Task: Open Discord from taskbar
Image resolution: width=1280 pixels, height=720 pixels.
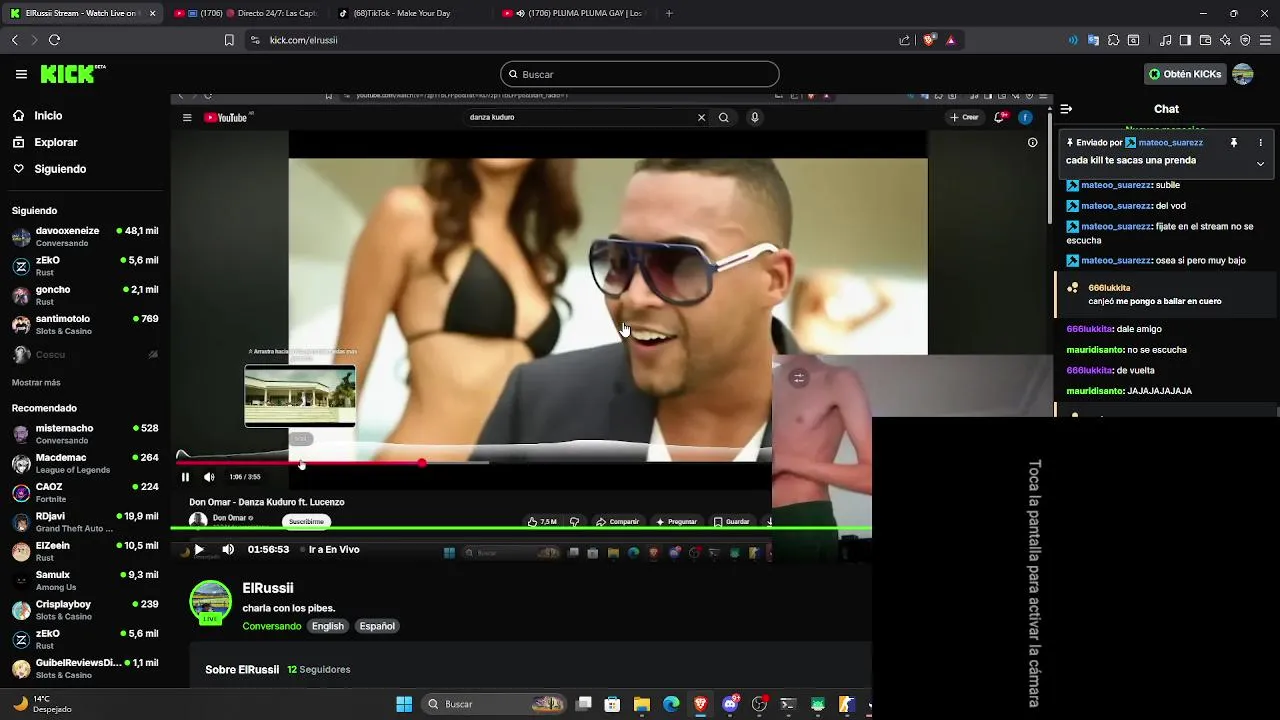Action: [x=730, y=704]
